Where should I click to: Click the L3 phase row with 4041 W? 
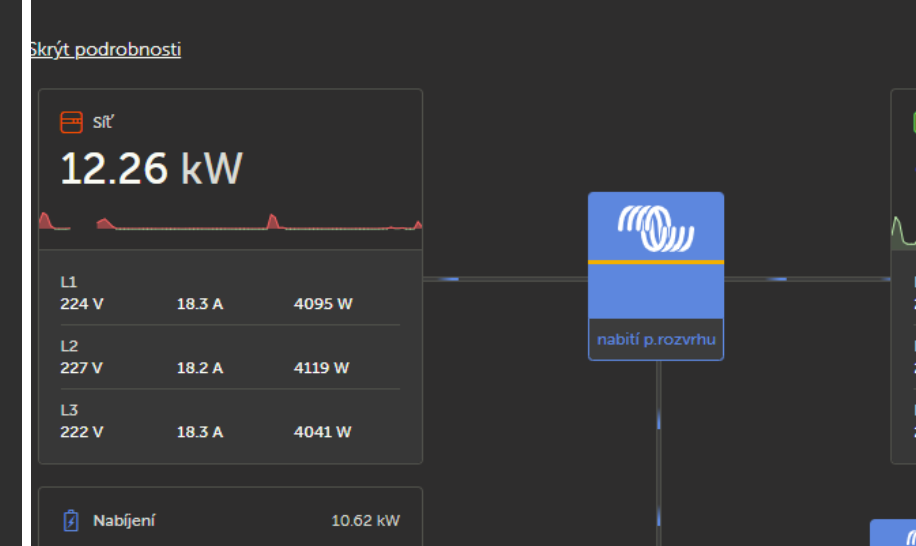pyautogui.click(x=230, y=421)
